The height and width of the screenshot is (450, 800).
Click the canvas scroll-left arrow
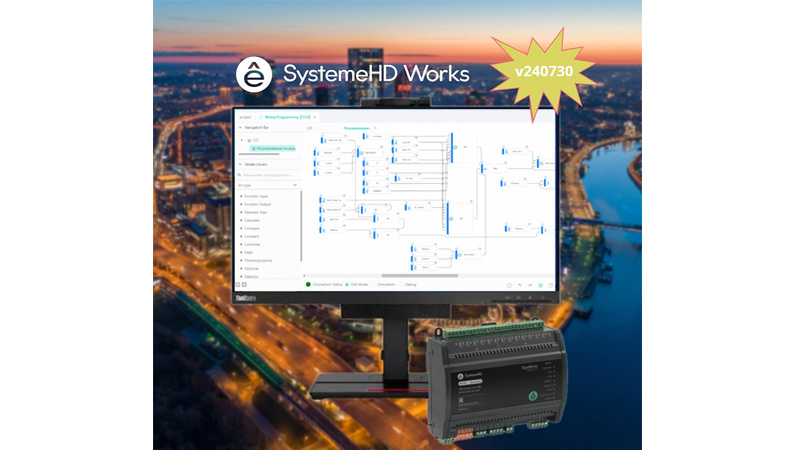coord(305,276)
